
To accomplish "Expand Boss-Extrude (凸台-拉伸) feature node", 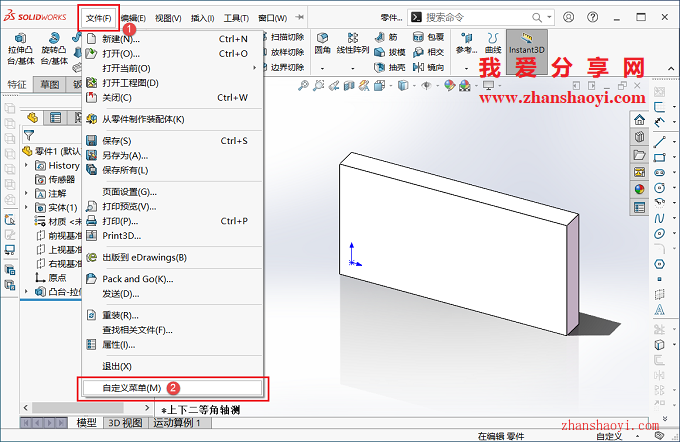I will pos(26,291).
